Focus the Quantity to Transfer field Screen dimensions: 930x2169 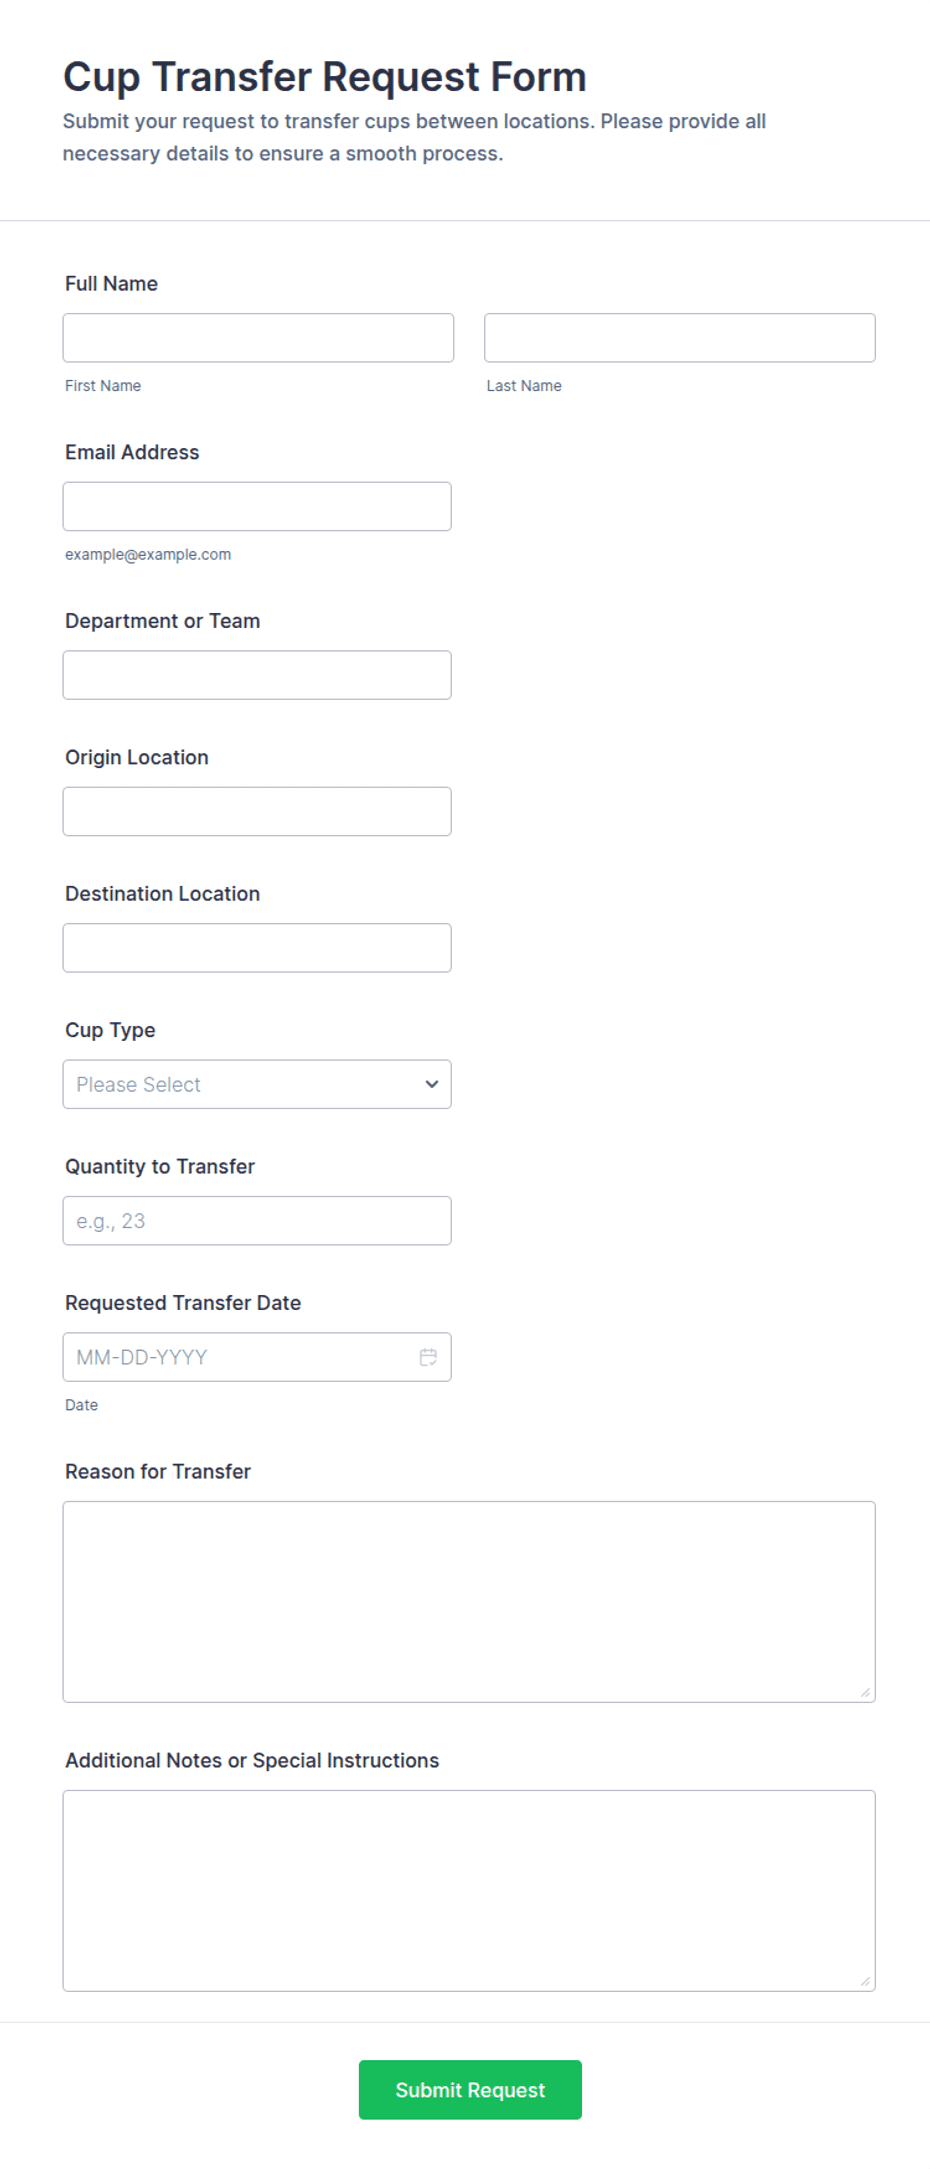pos(257,1220)
